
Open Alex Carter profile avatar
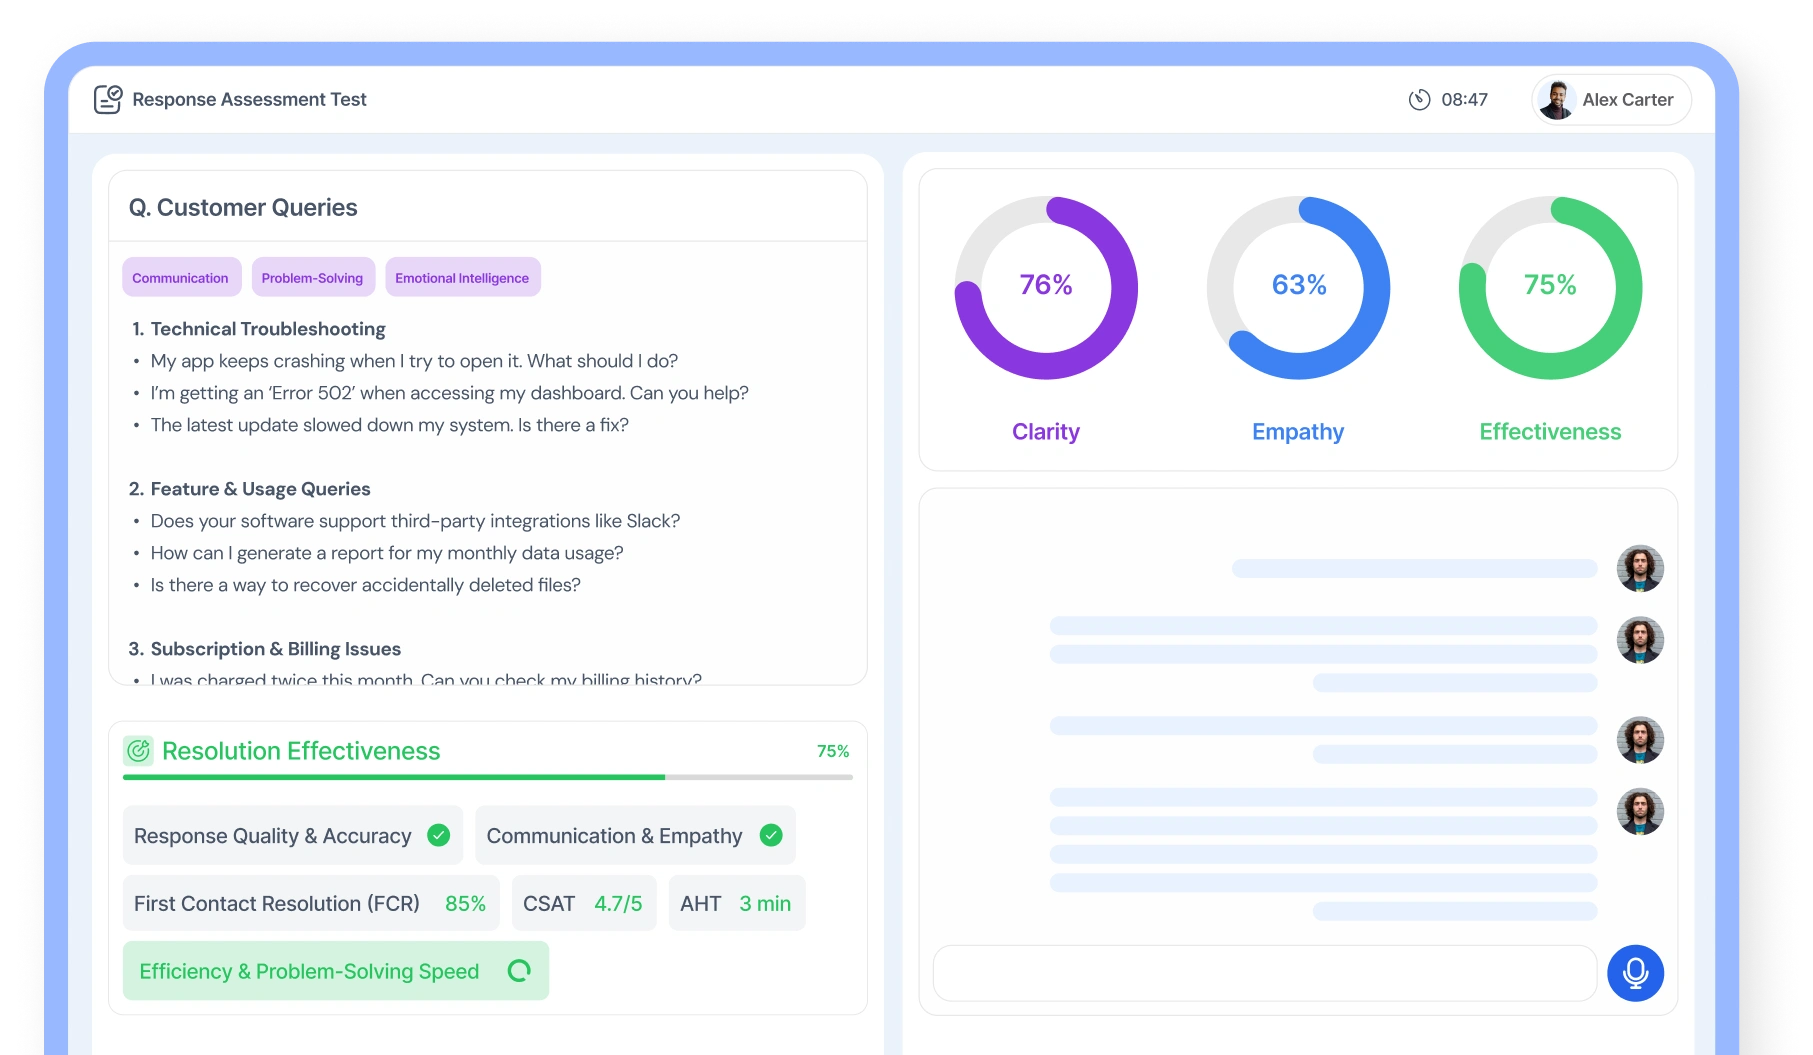point(1556,100)
